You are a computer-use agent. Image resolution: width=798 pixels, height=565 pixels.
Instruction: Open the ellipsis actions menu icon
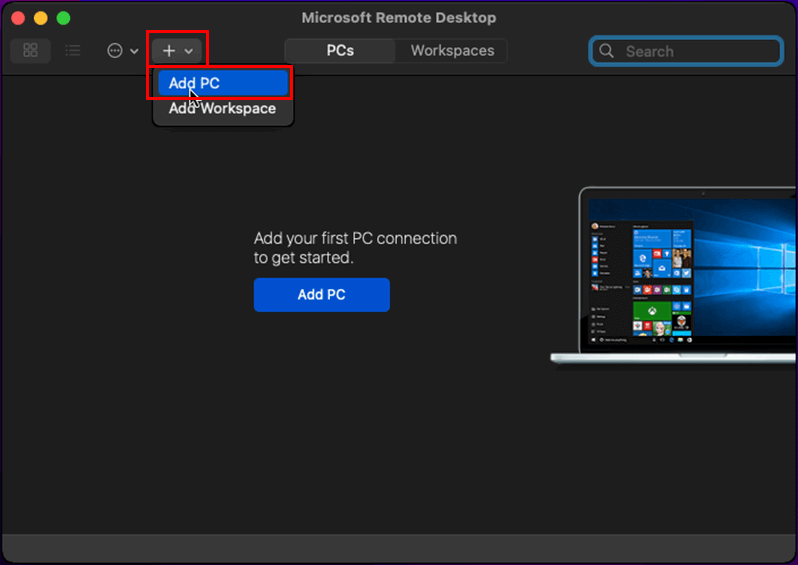pyautogui.click(x=115, y=50)
